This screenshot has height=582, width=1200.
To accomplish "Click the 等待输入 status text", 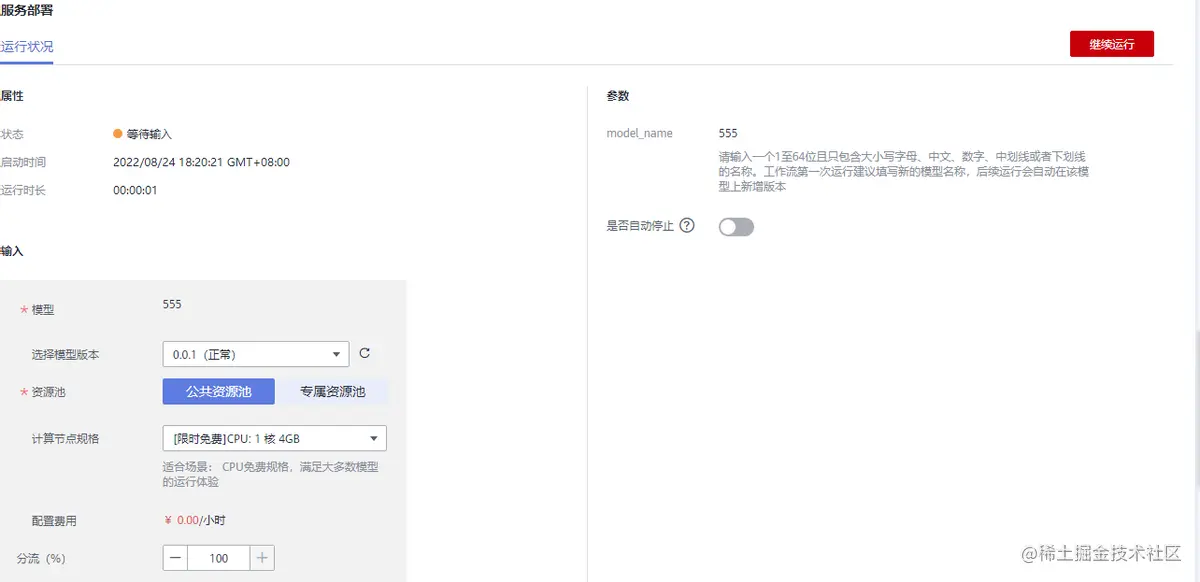I will (x=149, y=134).
